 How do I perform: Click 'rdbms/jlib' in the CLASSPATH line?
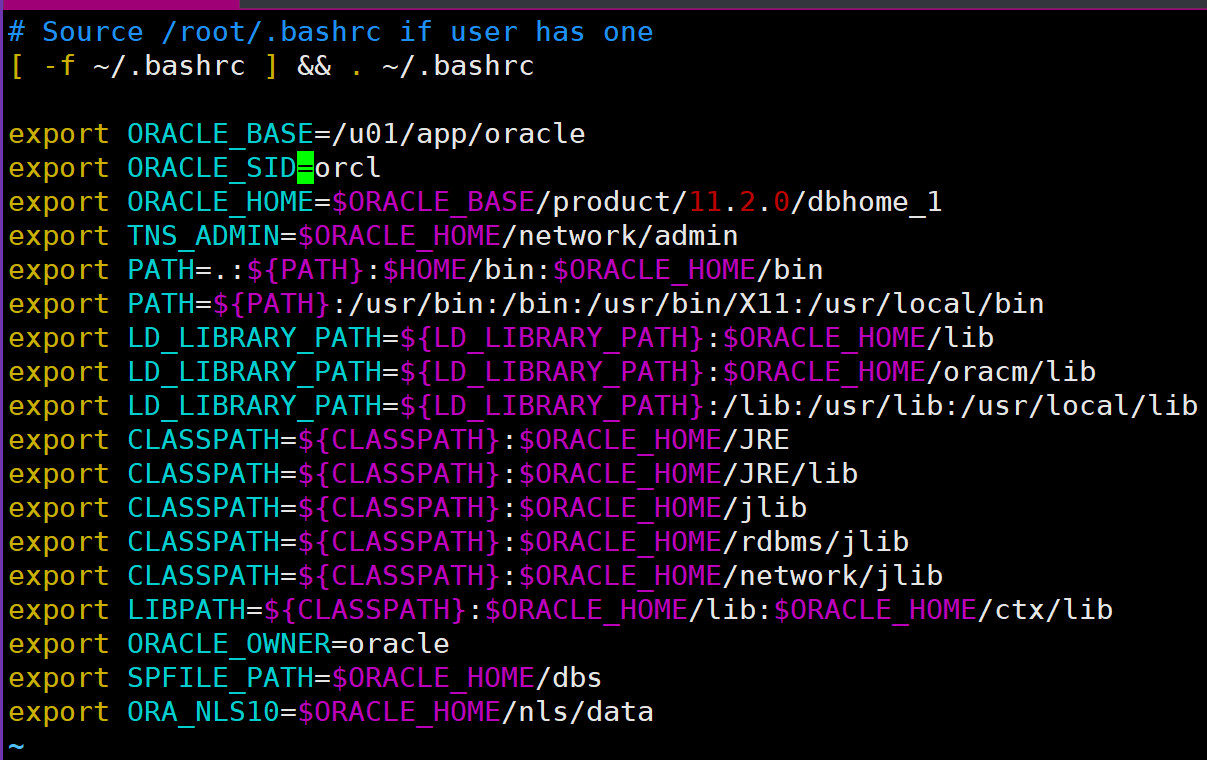coord(823,541)
